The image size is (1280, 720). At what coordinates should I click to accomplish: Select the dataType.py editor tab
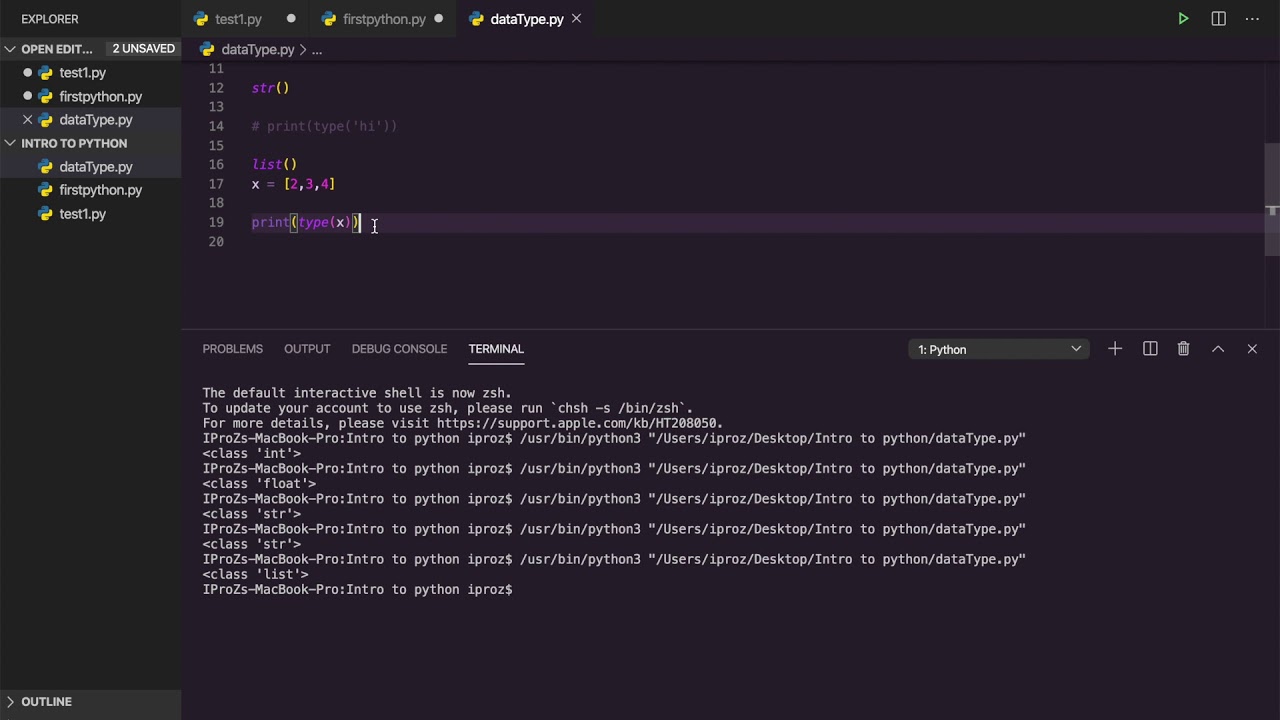click(527, 19)
